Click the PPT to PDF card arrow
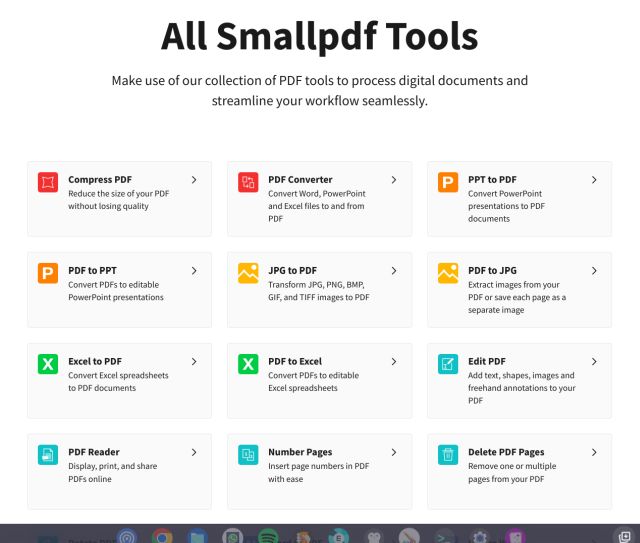 coord(594,180)
